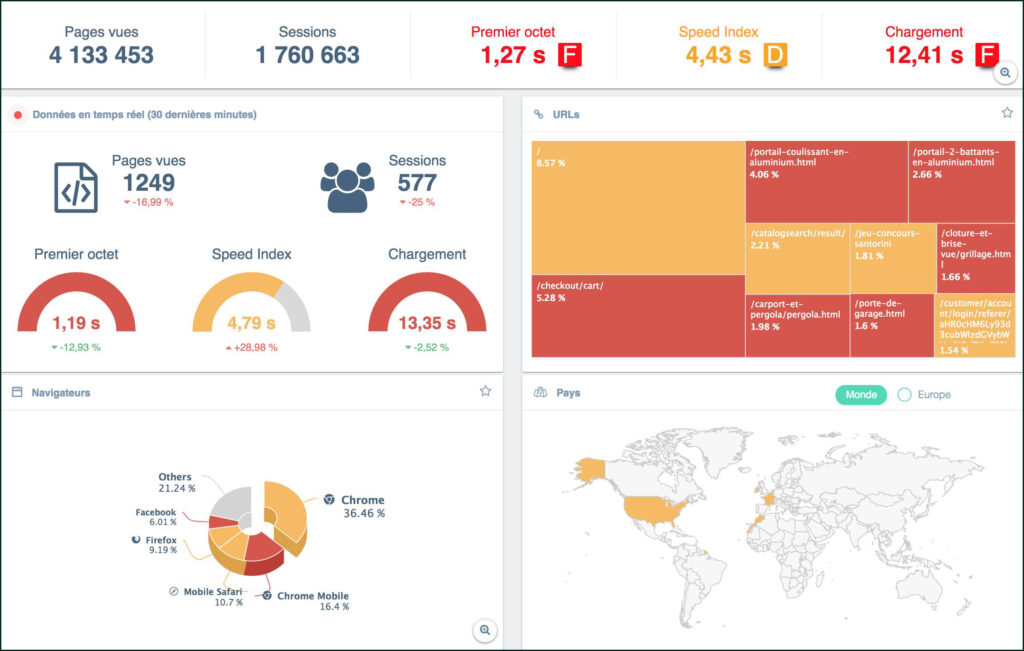Favorite the URLs panel with star icon
Image resolution: width=1024 pixels, height=651 pixels.
(x=1007, y=113)
